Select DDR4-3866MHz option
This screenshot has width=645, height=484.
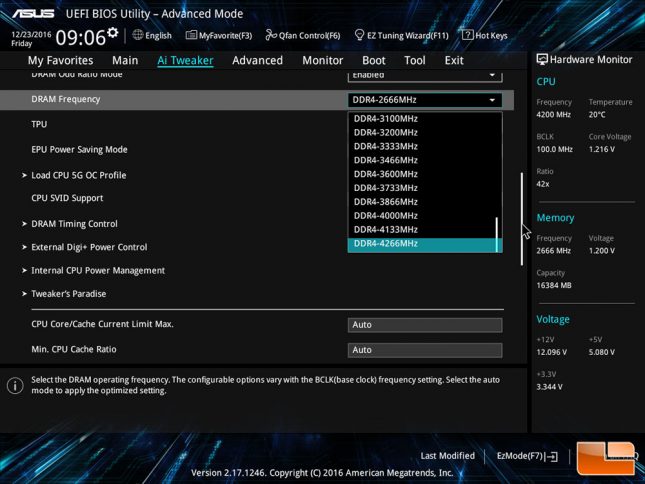(425, 202)
